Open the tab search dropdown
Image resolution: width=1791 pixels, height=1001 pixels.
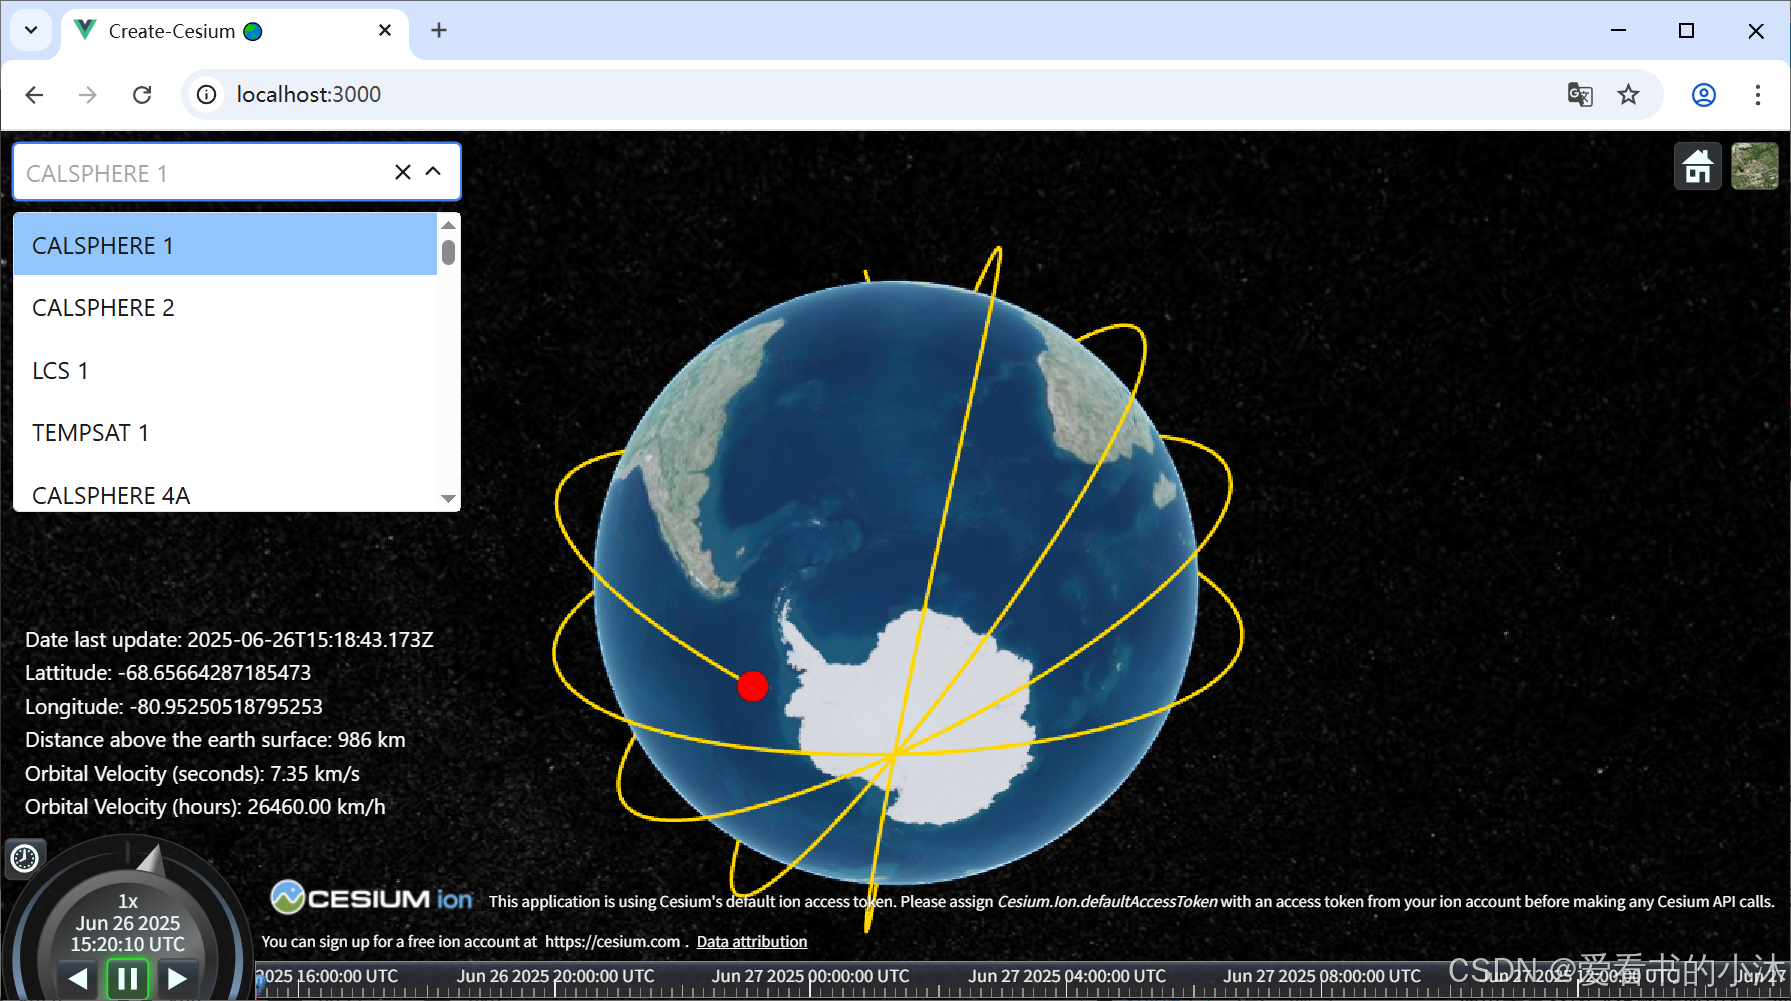31,30
